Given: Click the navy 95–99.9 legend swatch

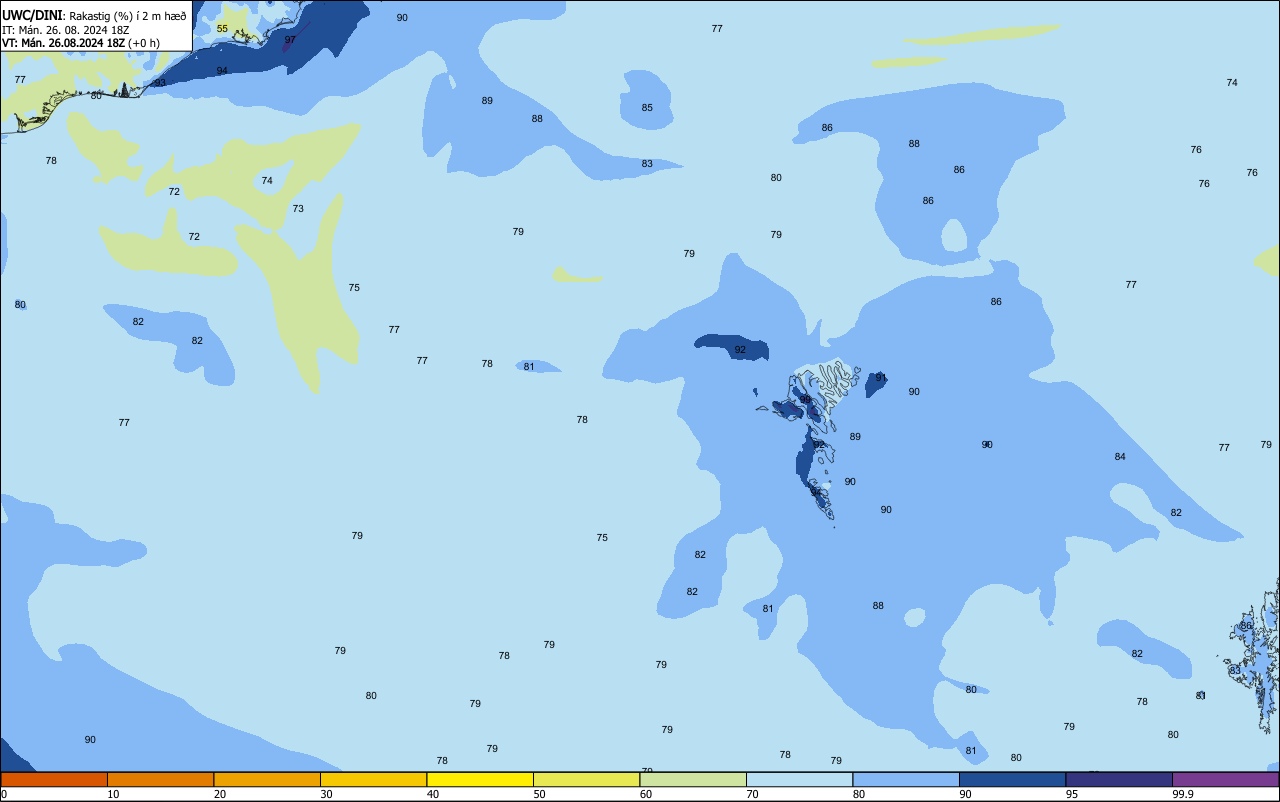Looking at the screenshot, I should tap(1119, 779).
